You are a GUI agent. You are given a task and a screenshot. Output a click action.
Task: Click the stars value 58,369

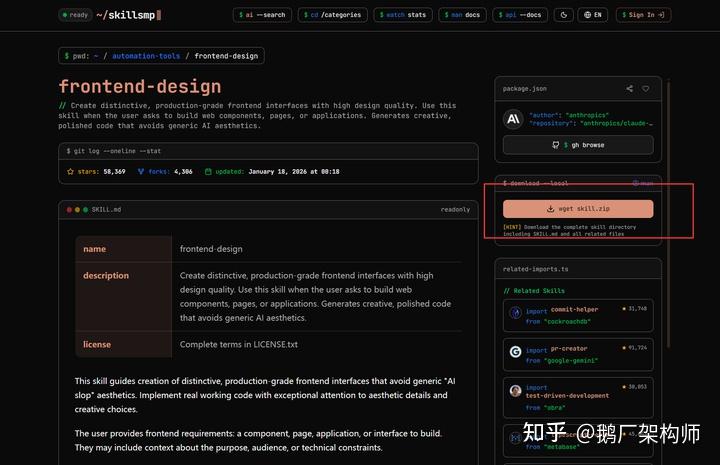114,172
